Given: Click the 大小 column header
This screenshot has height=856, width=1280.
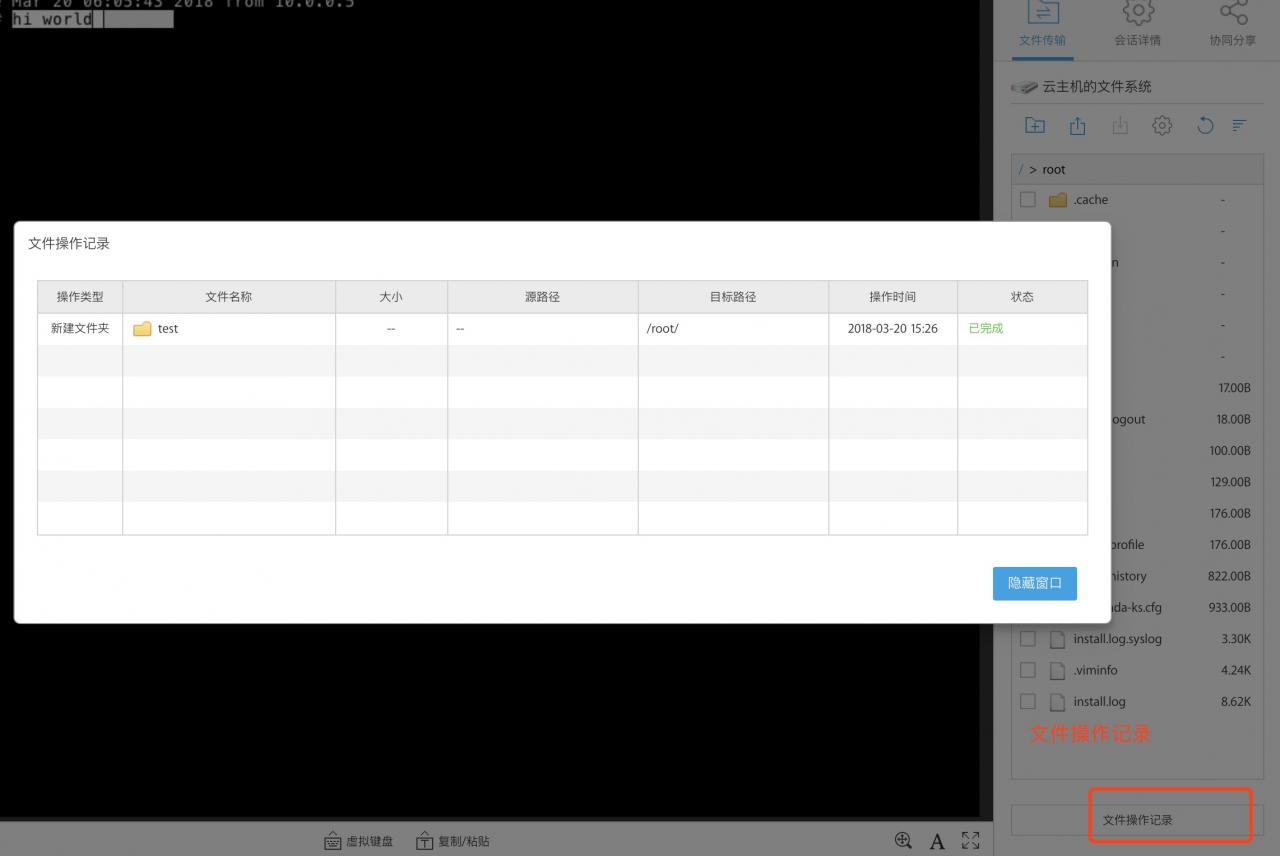Looking at the screenshot, I should (391, 297).
